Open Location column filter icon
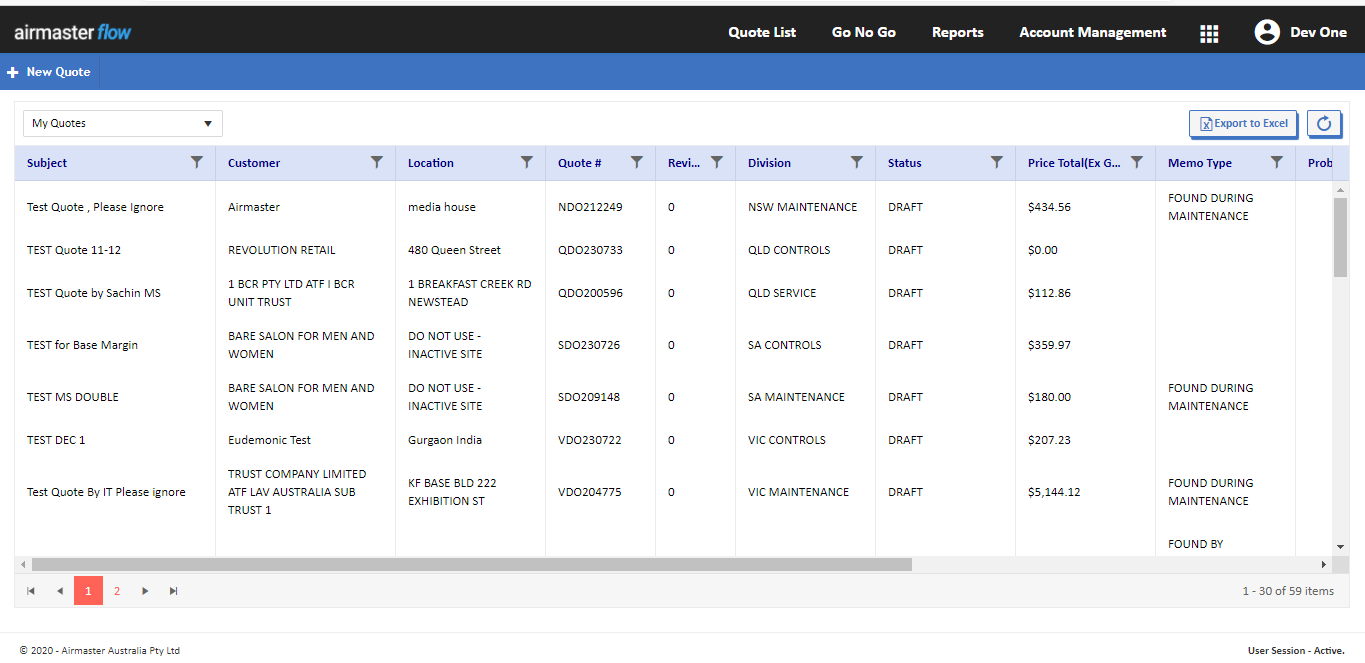The width and height of the screenshot is (1365, 663). pyautogui.click(x=527, y=162)
